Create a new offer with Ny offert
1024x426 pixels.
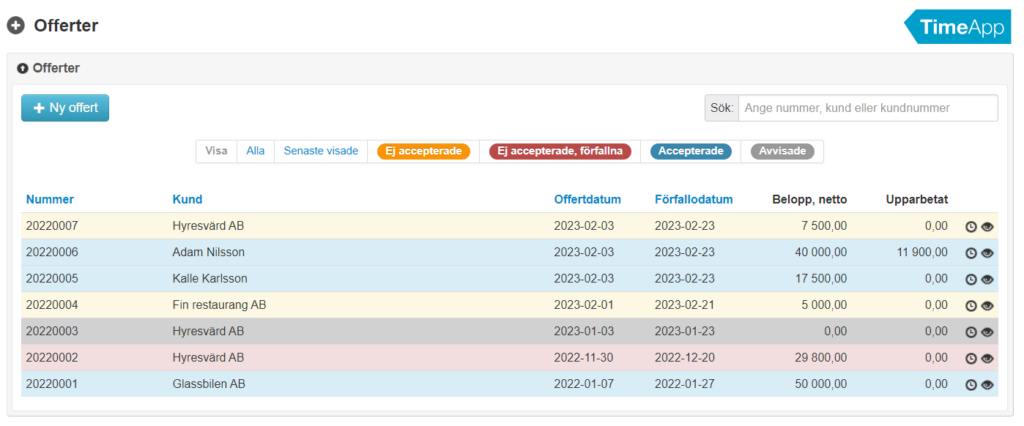[65, 108]
